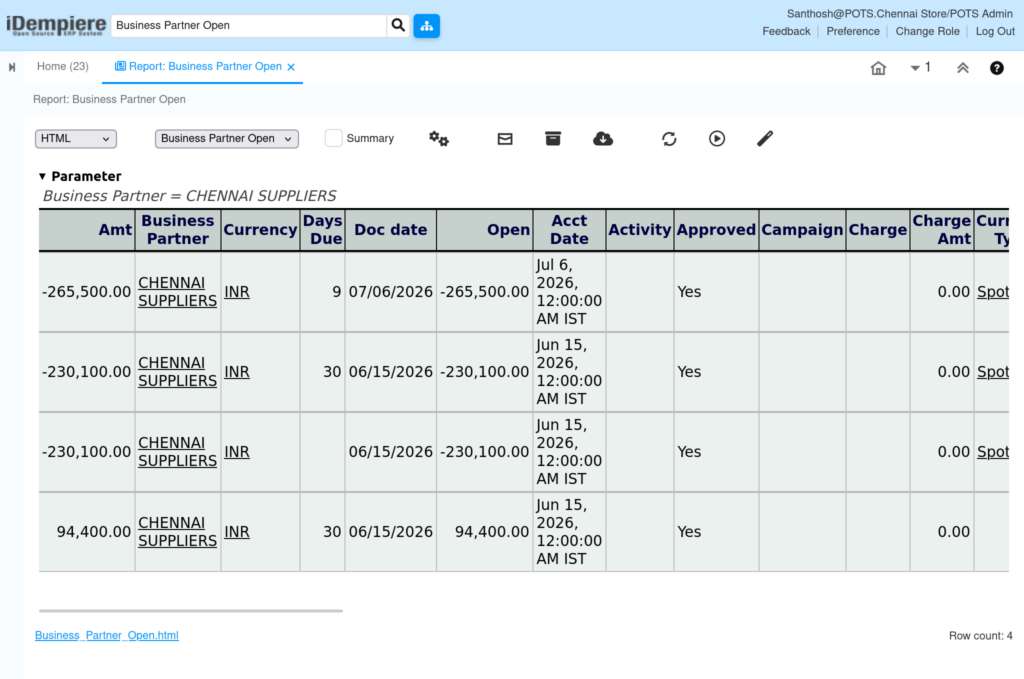
Task: Open the HTML format dropdown
Action: coord(76,138)
